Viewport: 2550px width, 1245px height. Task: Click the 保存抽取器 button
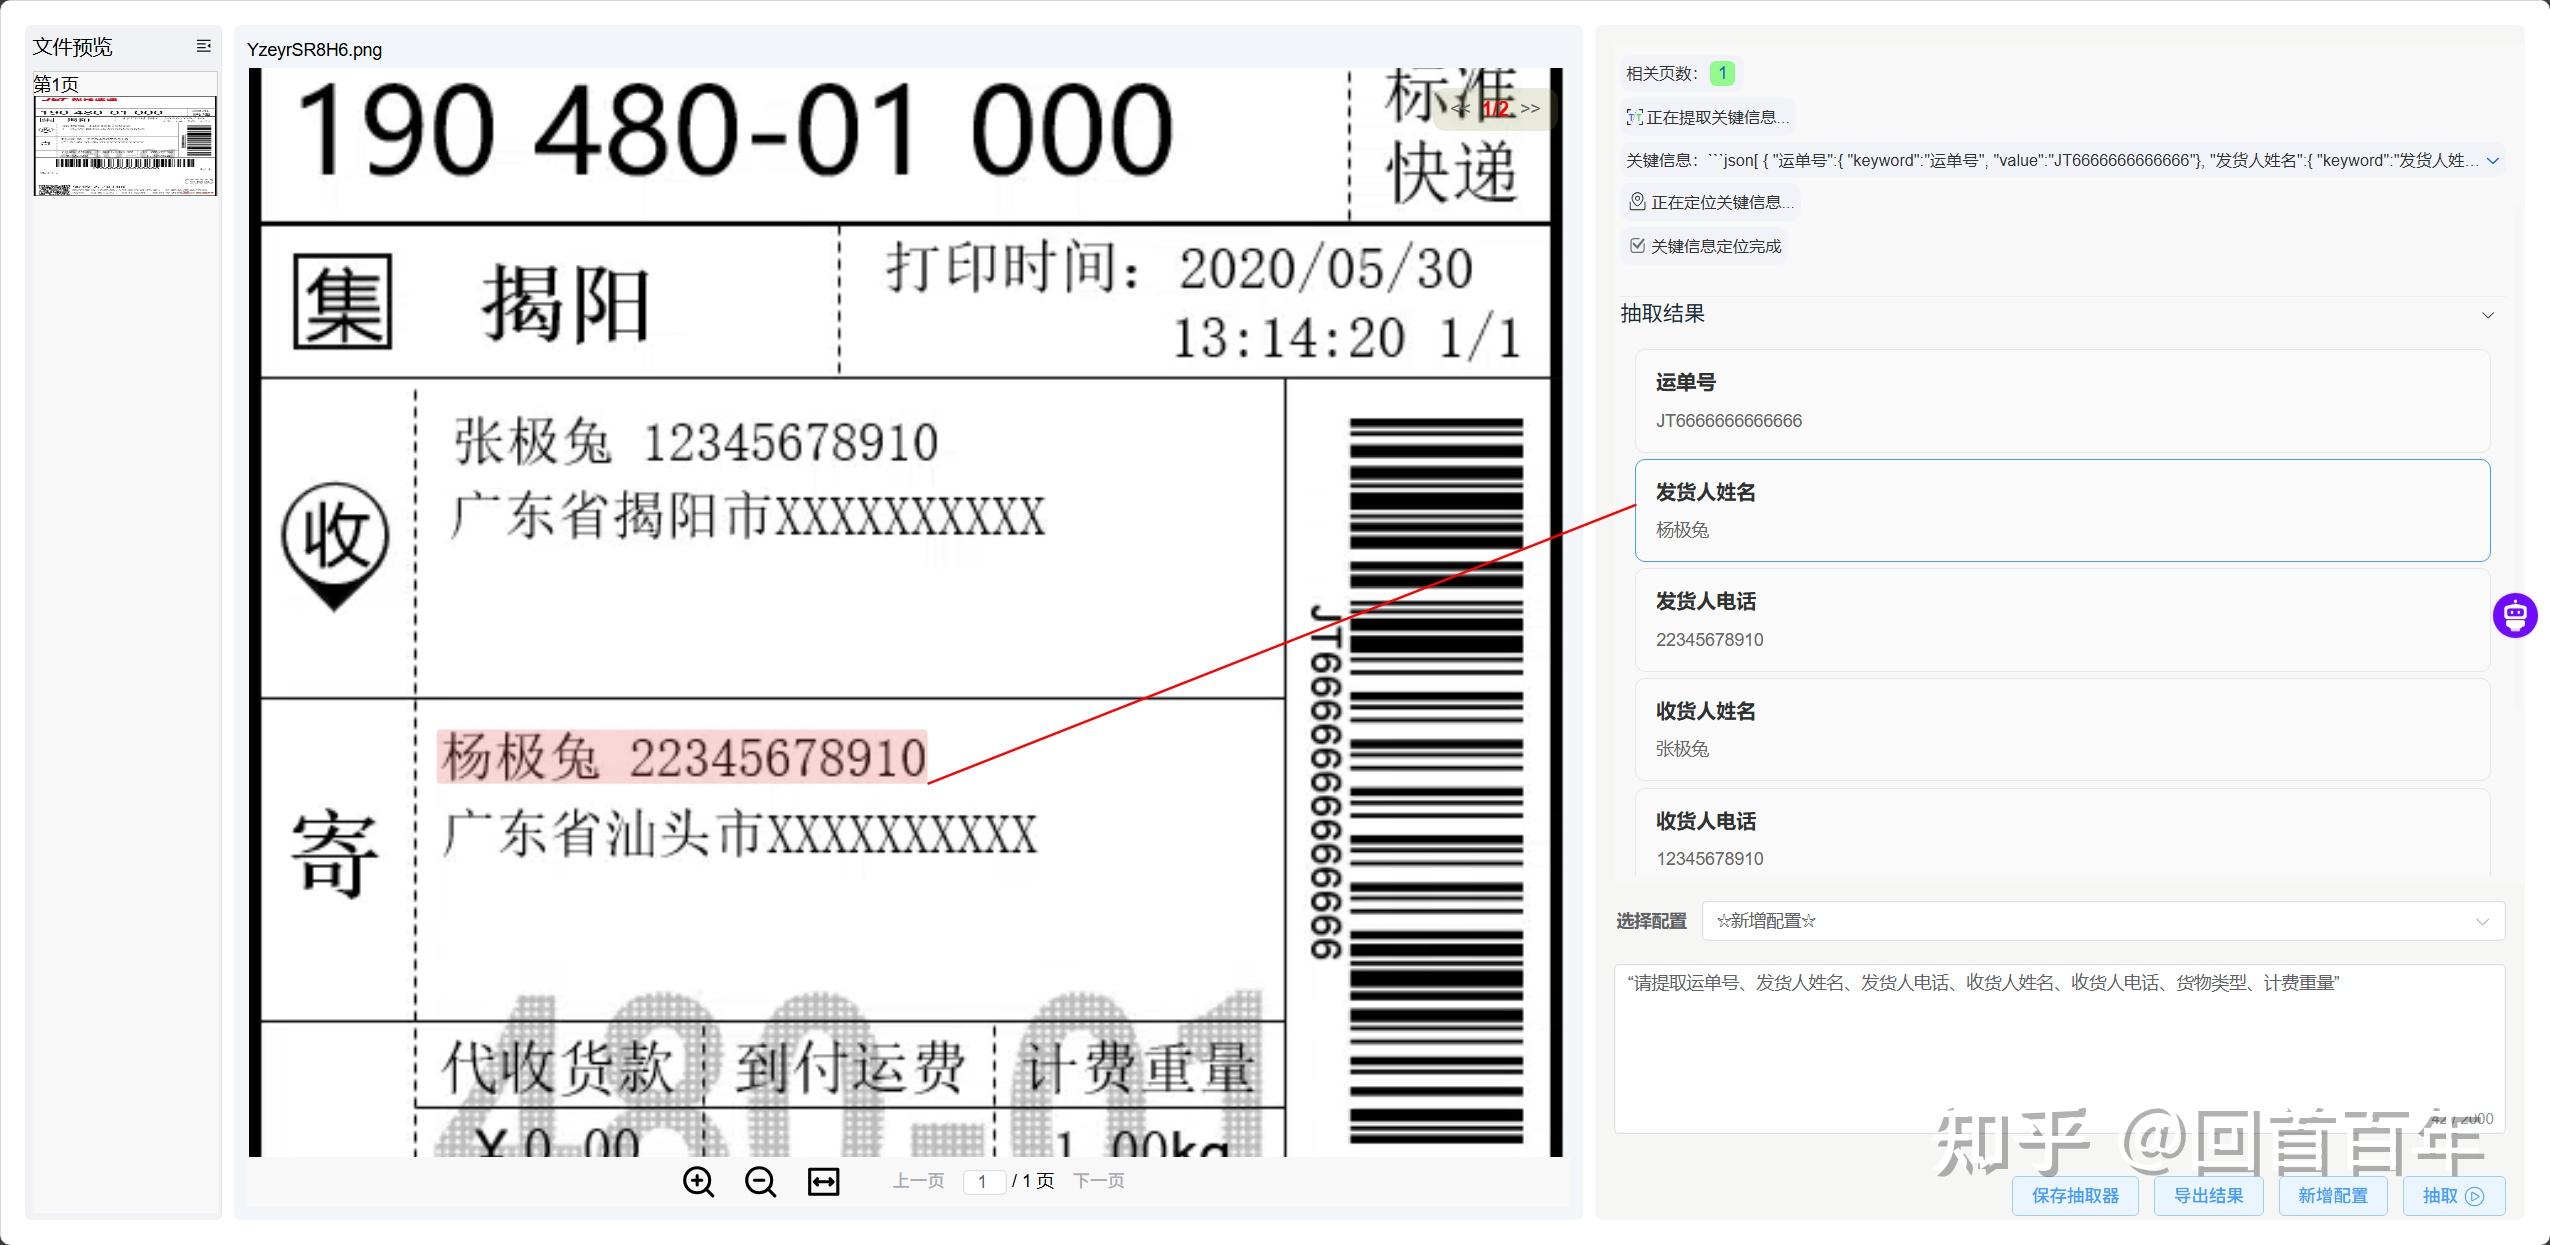point(2073,1195)
